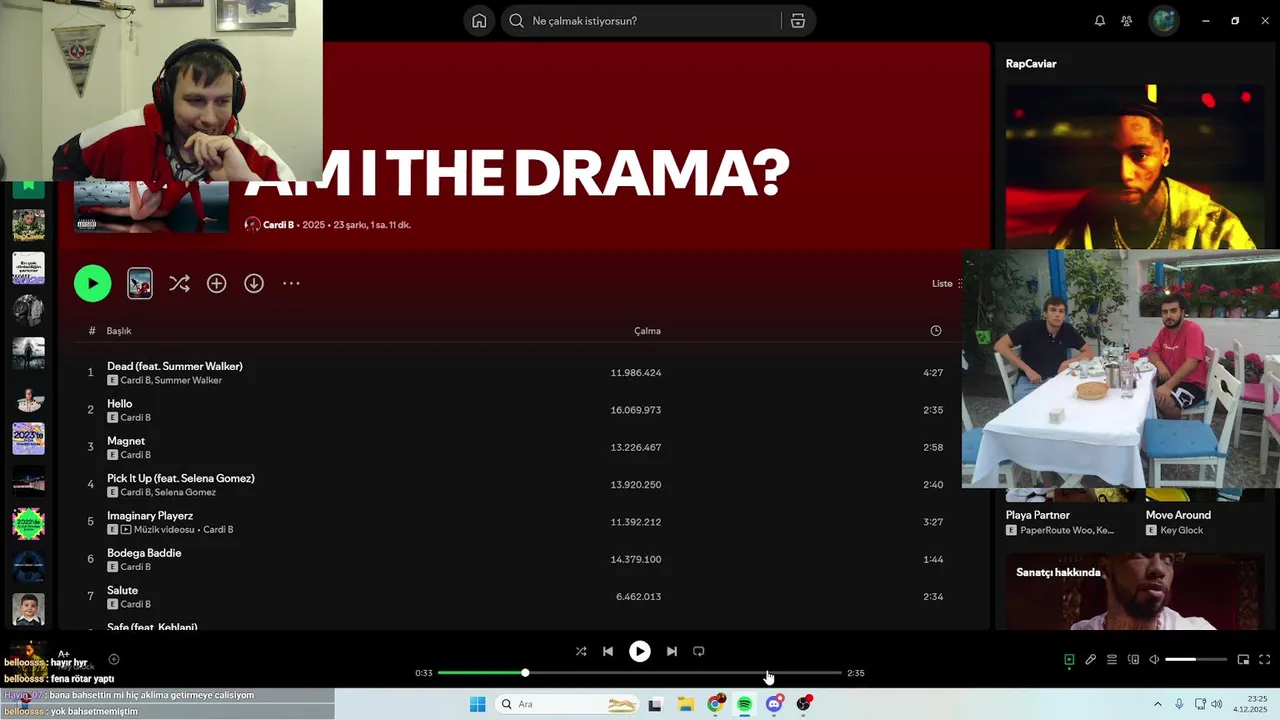Image resolution: width=1280 pixels, height=720 pixels.
Task: Open Playa Partner in right panel
Action: coord(1038,515)
